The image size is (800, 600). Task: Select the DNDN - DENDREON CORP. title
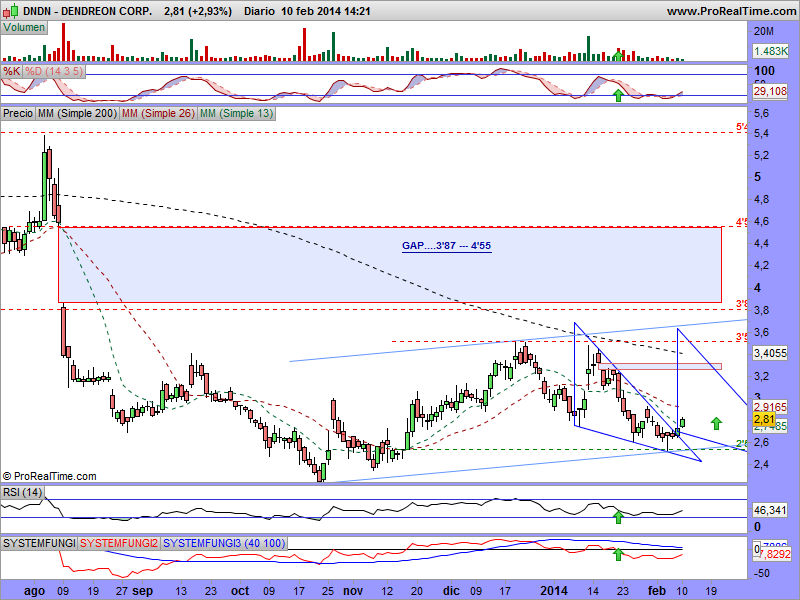88,11
